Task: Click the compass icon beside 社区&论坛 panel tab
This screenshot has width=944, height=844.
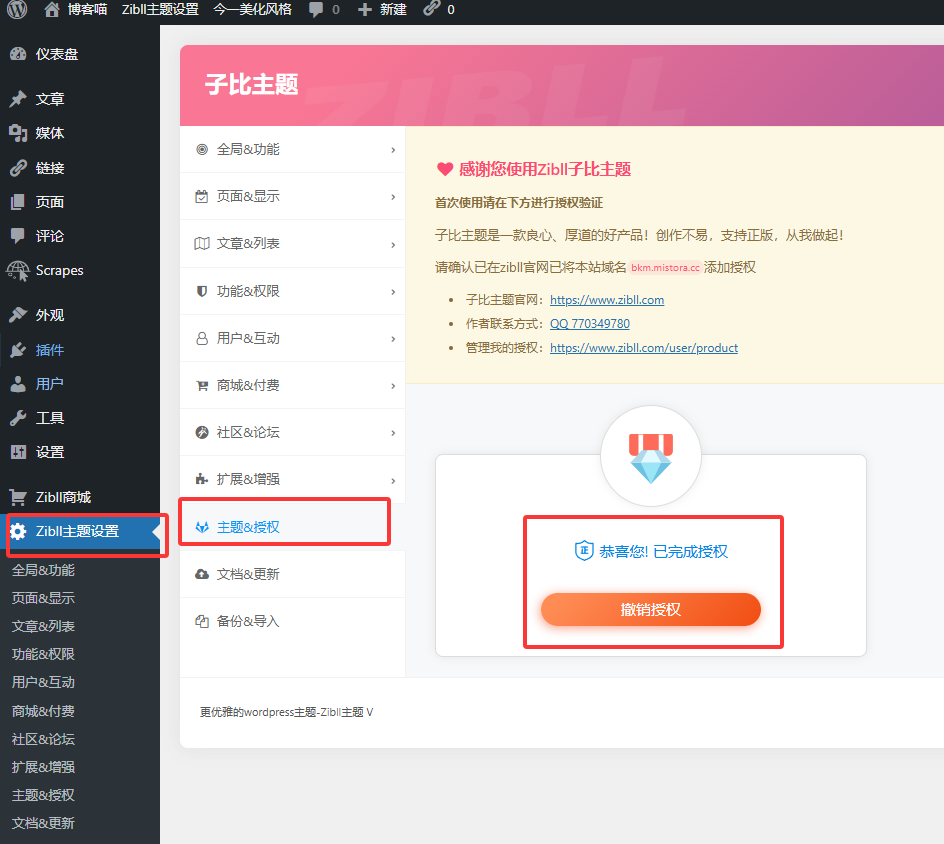Action: click(202, 432)
